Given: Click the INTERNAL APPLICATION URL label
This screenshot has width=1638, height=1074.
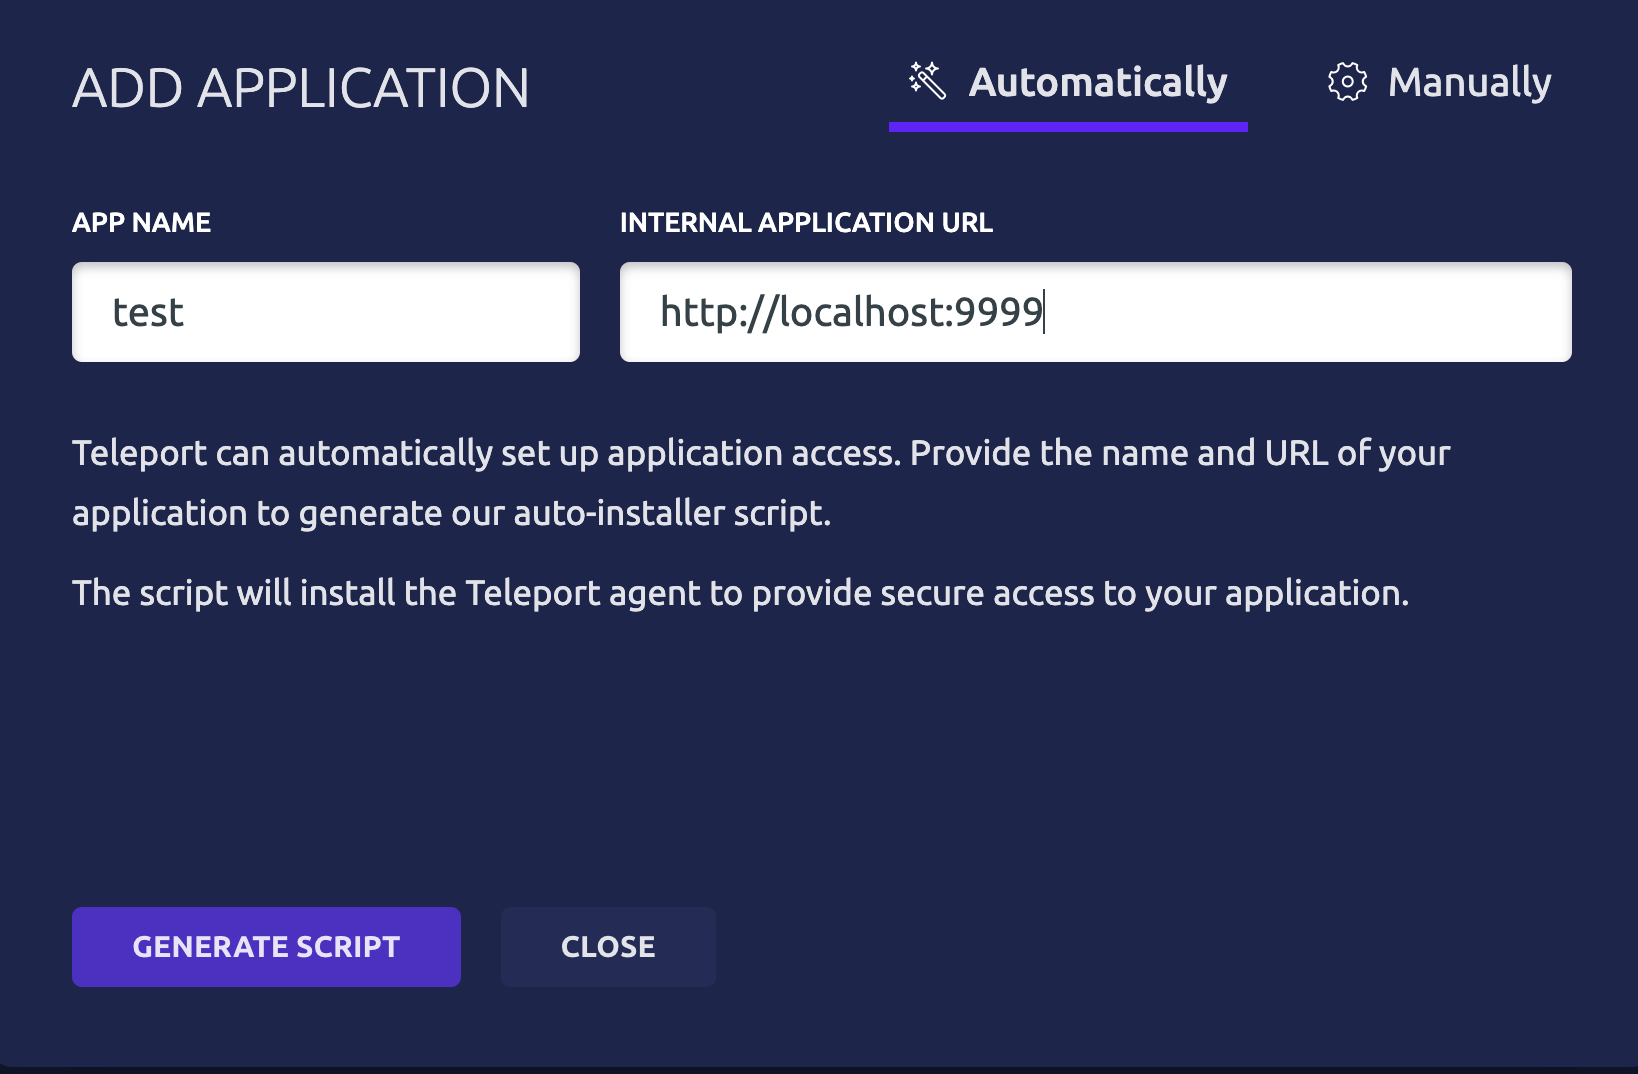Looking at the screenshot, I should [x=807, y=222].
